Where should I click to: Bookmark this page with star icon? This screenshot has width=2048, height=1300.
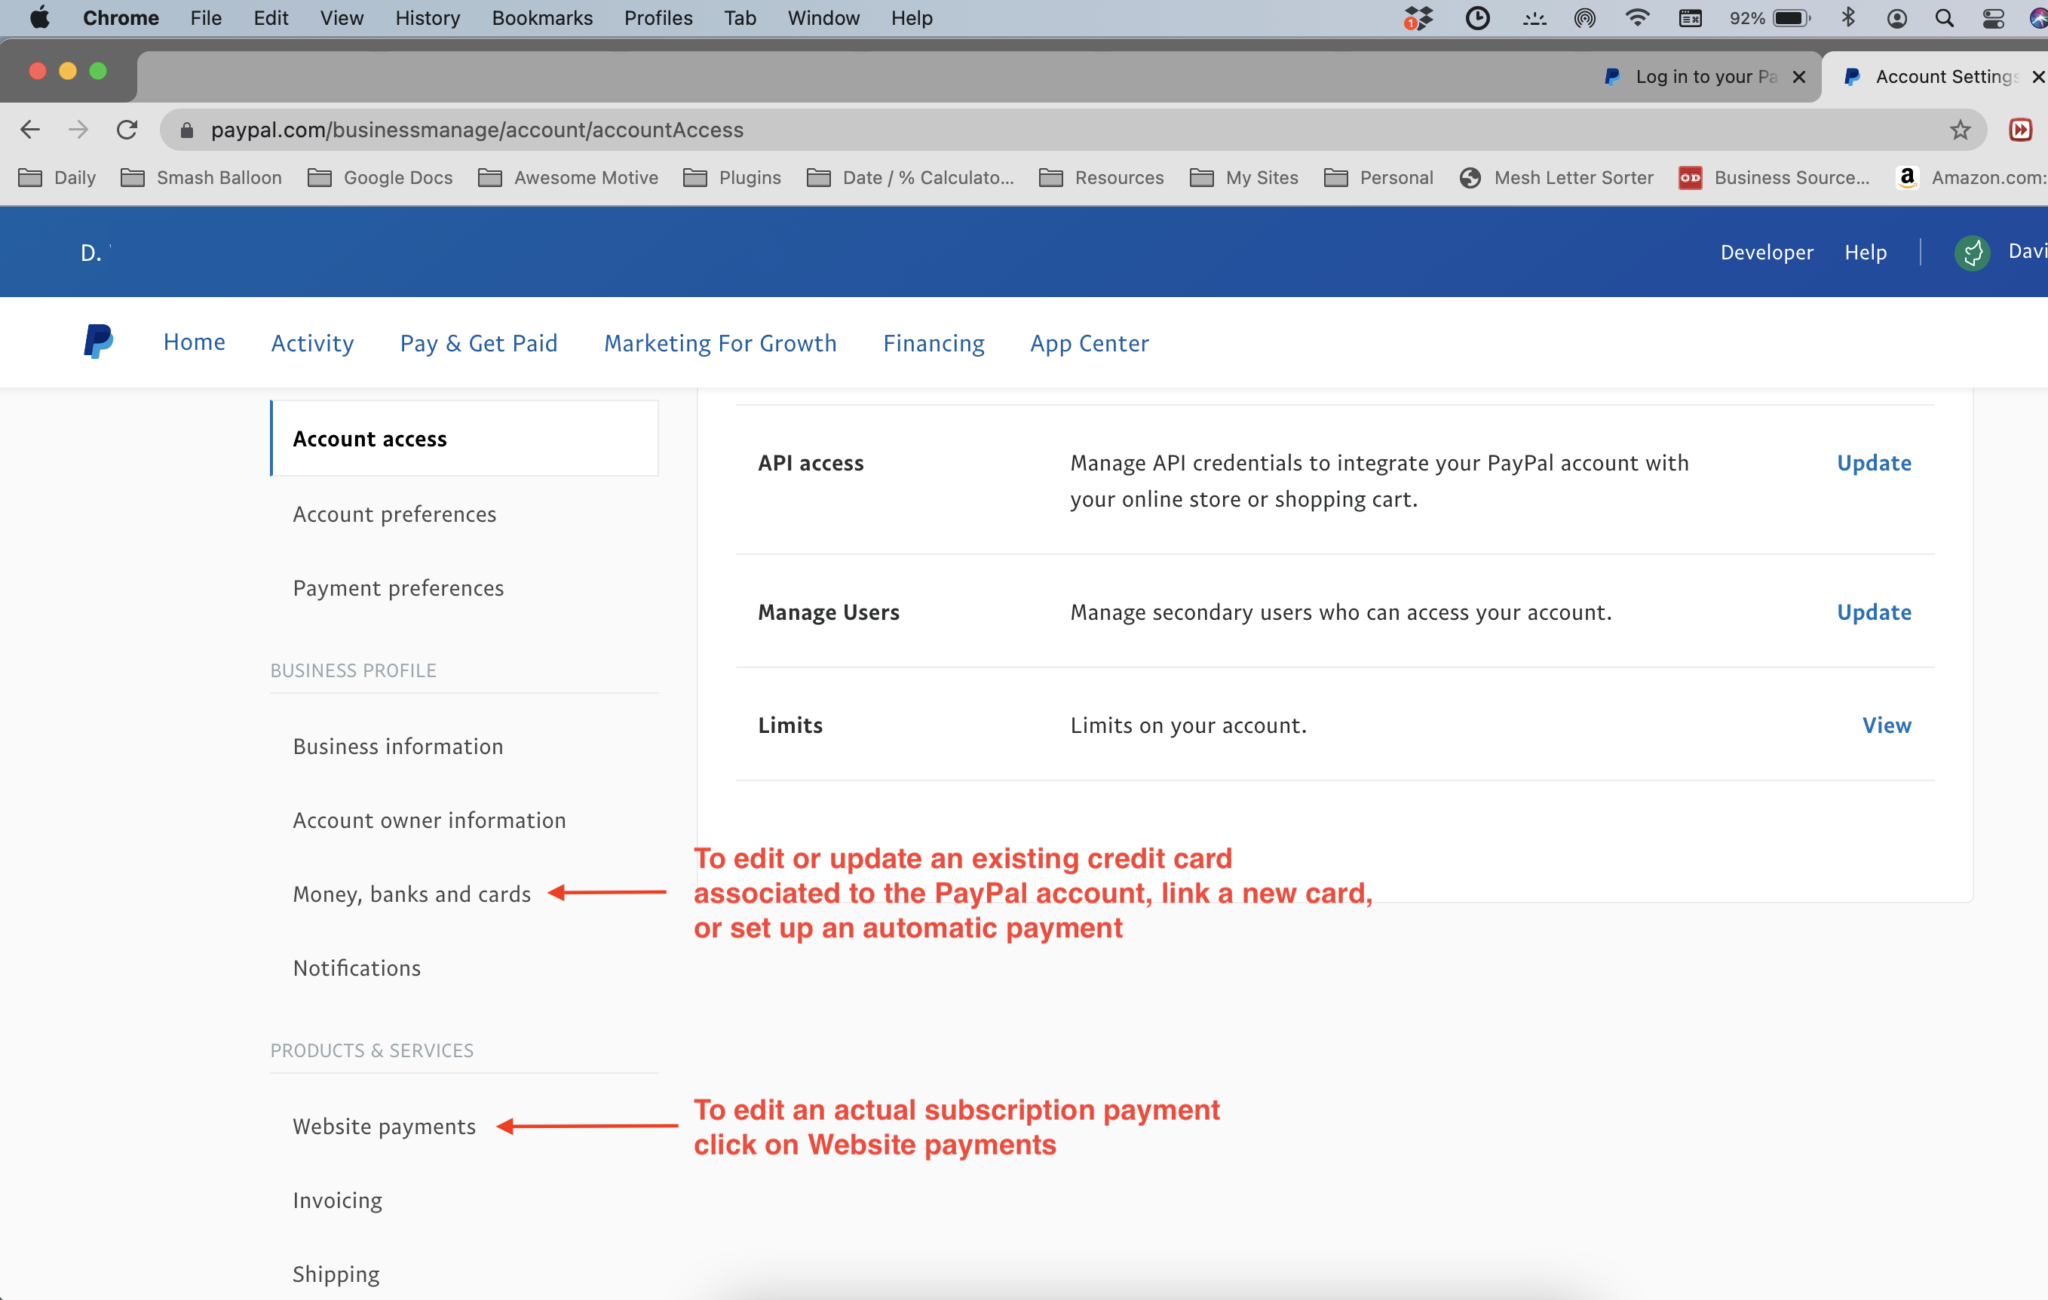(1960, 130)
